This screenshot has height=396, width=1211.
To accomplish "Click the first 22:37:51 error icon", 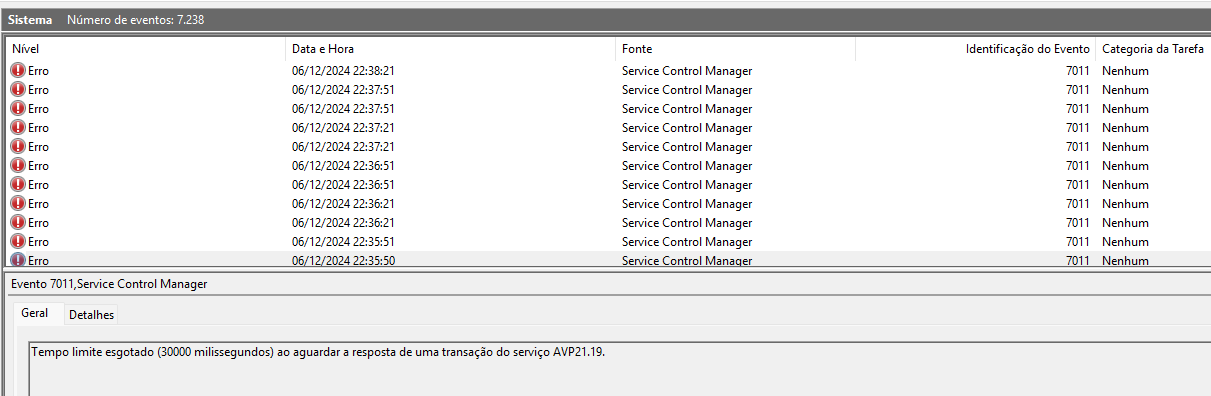I will point(18,90).
